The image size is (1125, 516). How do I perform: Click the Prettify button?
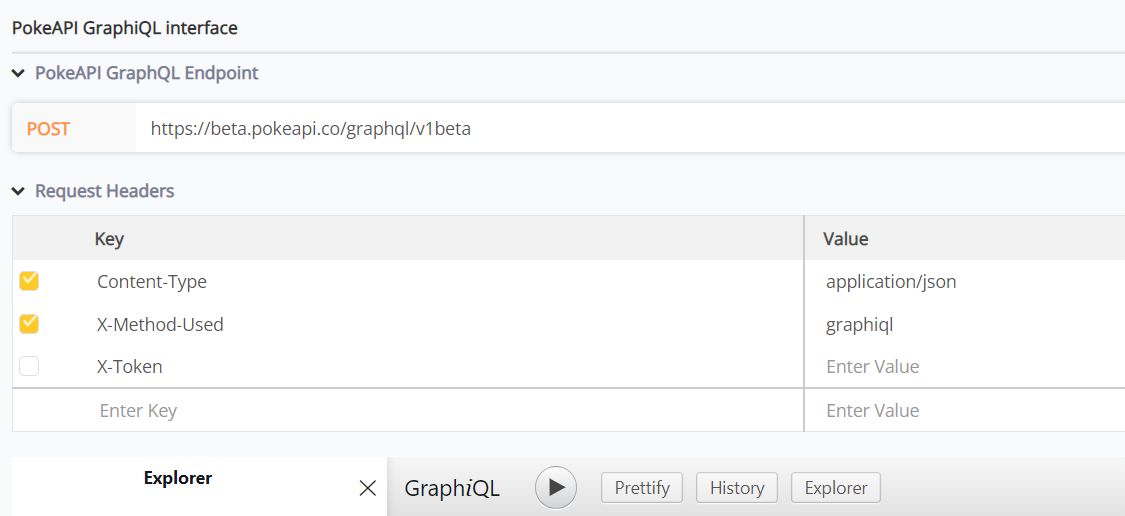[642, 488]
